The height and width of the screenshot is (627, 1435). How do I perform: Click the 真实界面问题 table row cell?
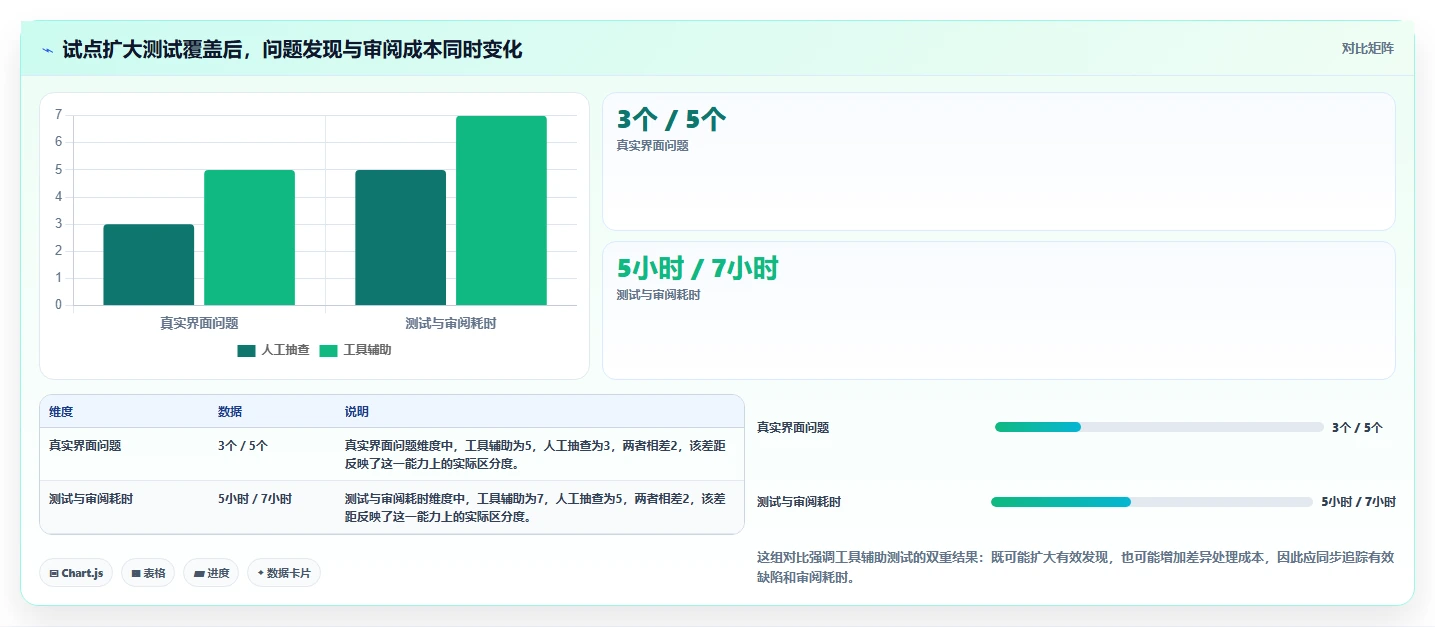click(85, 446)
